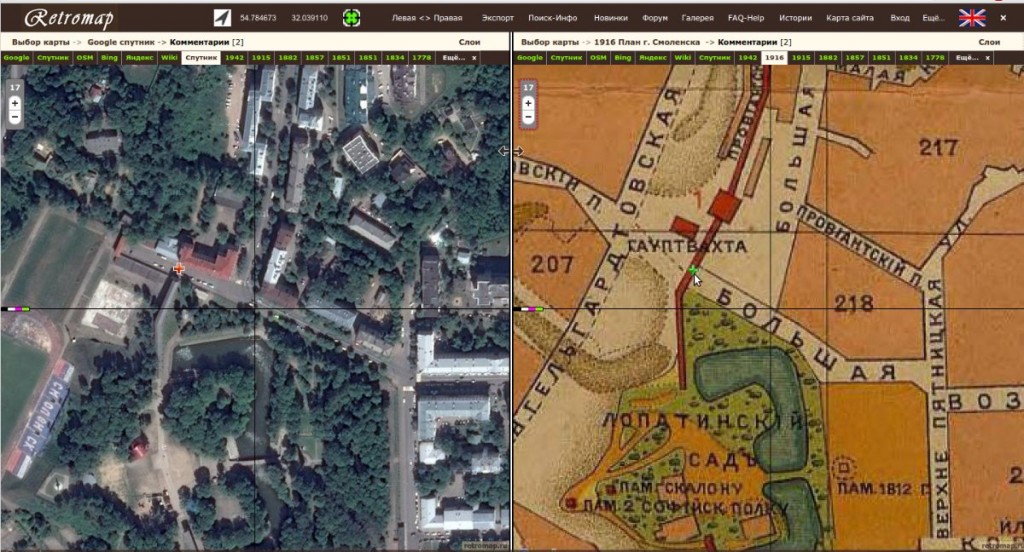The height and width of the screenshot is (552, 1024).
Task: Open the Истории menu item
Action: point(795,18)
